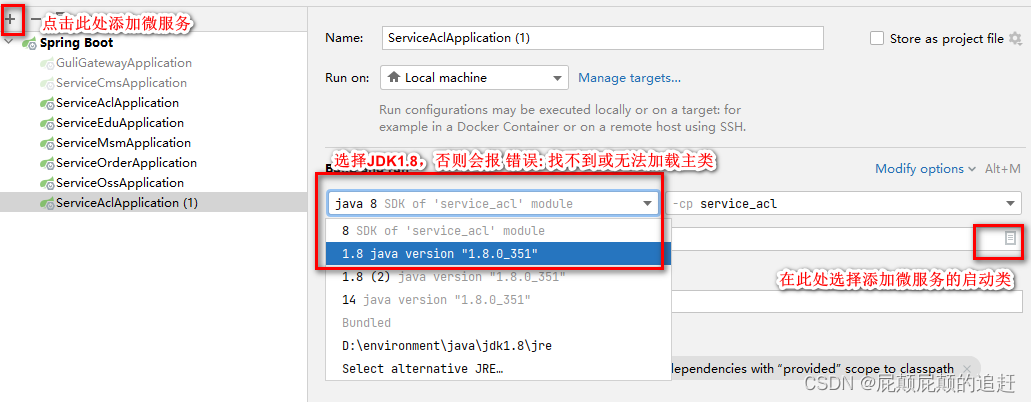Enable Store as project file checkbox

pos(876,39)
